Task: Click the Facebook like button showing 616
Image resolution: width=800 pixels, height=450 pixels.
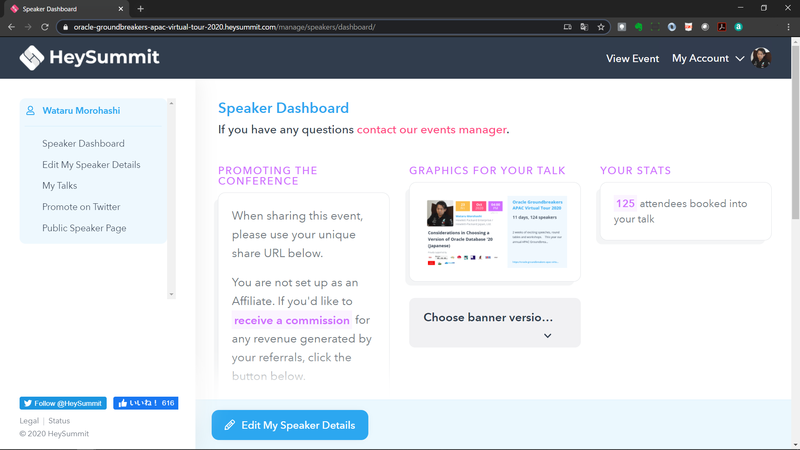Action: pos(145,403)
